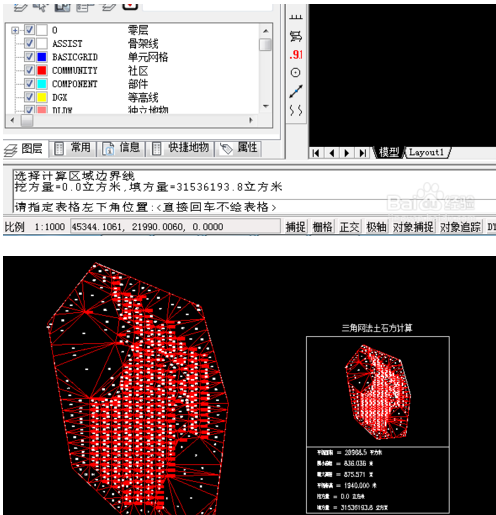Click the layer list vertical scrollbar thumb
The image size is (496, 515).
(x=265, y=45)
